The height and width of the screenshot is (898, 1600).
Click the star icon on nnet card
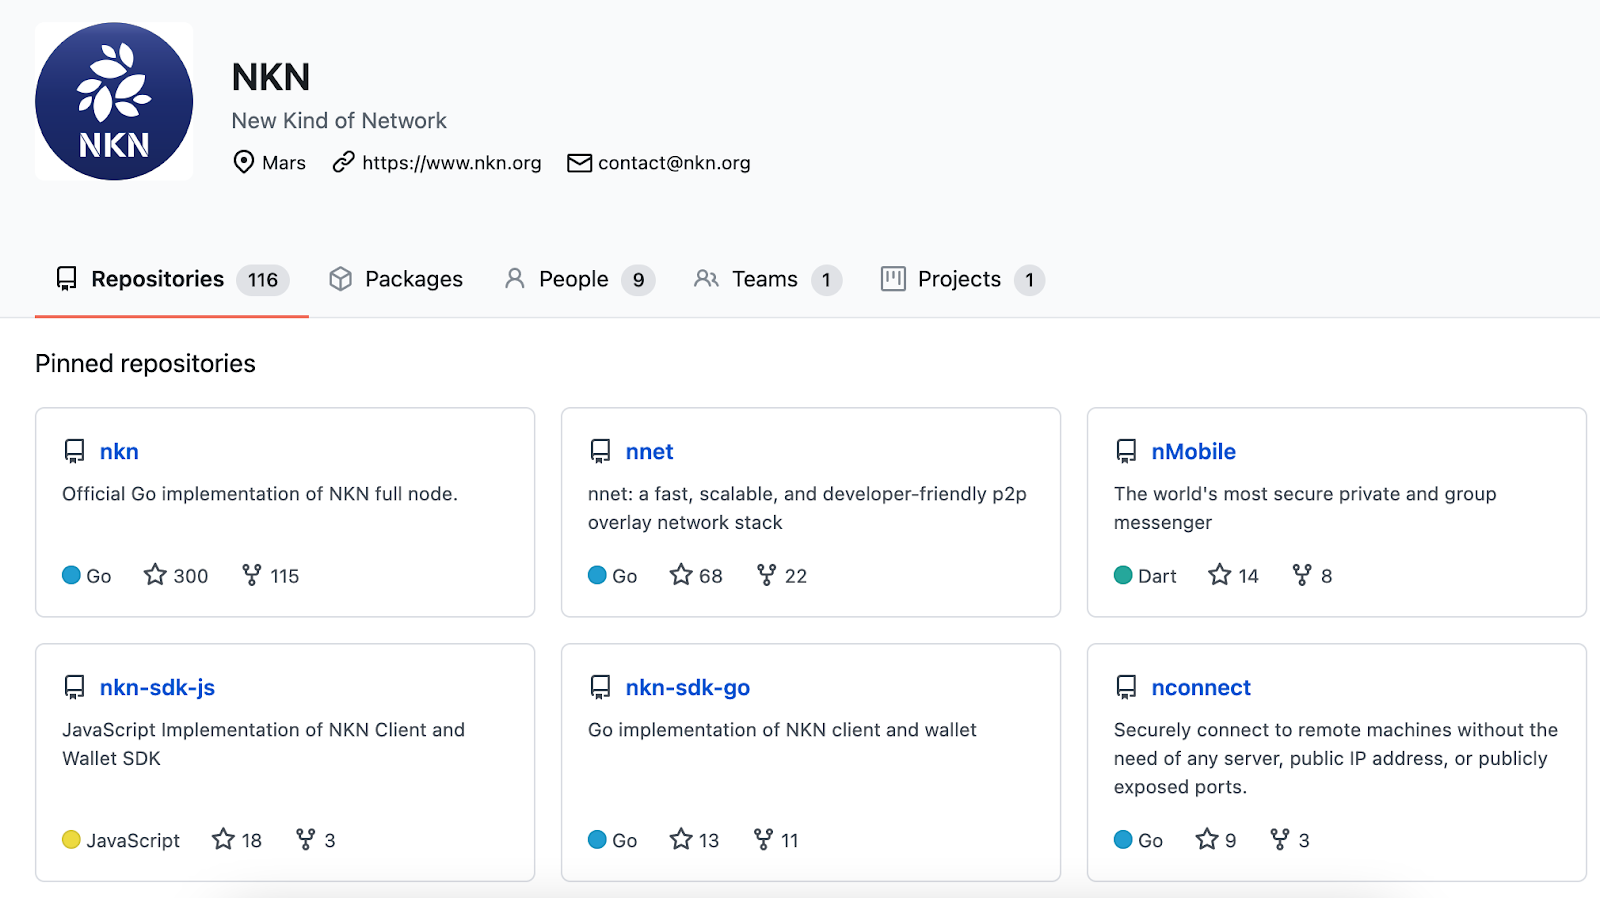click(681, 575)
